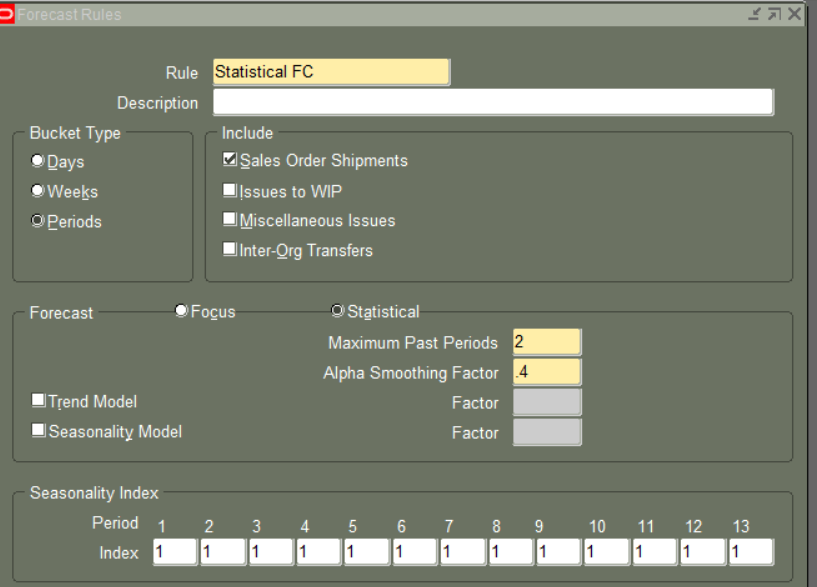Click the Period 1 seasonality index field

pos(173,551)
